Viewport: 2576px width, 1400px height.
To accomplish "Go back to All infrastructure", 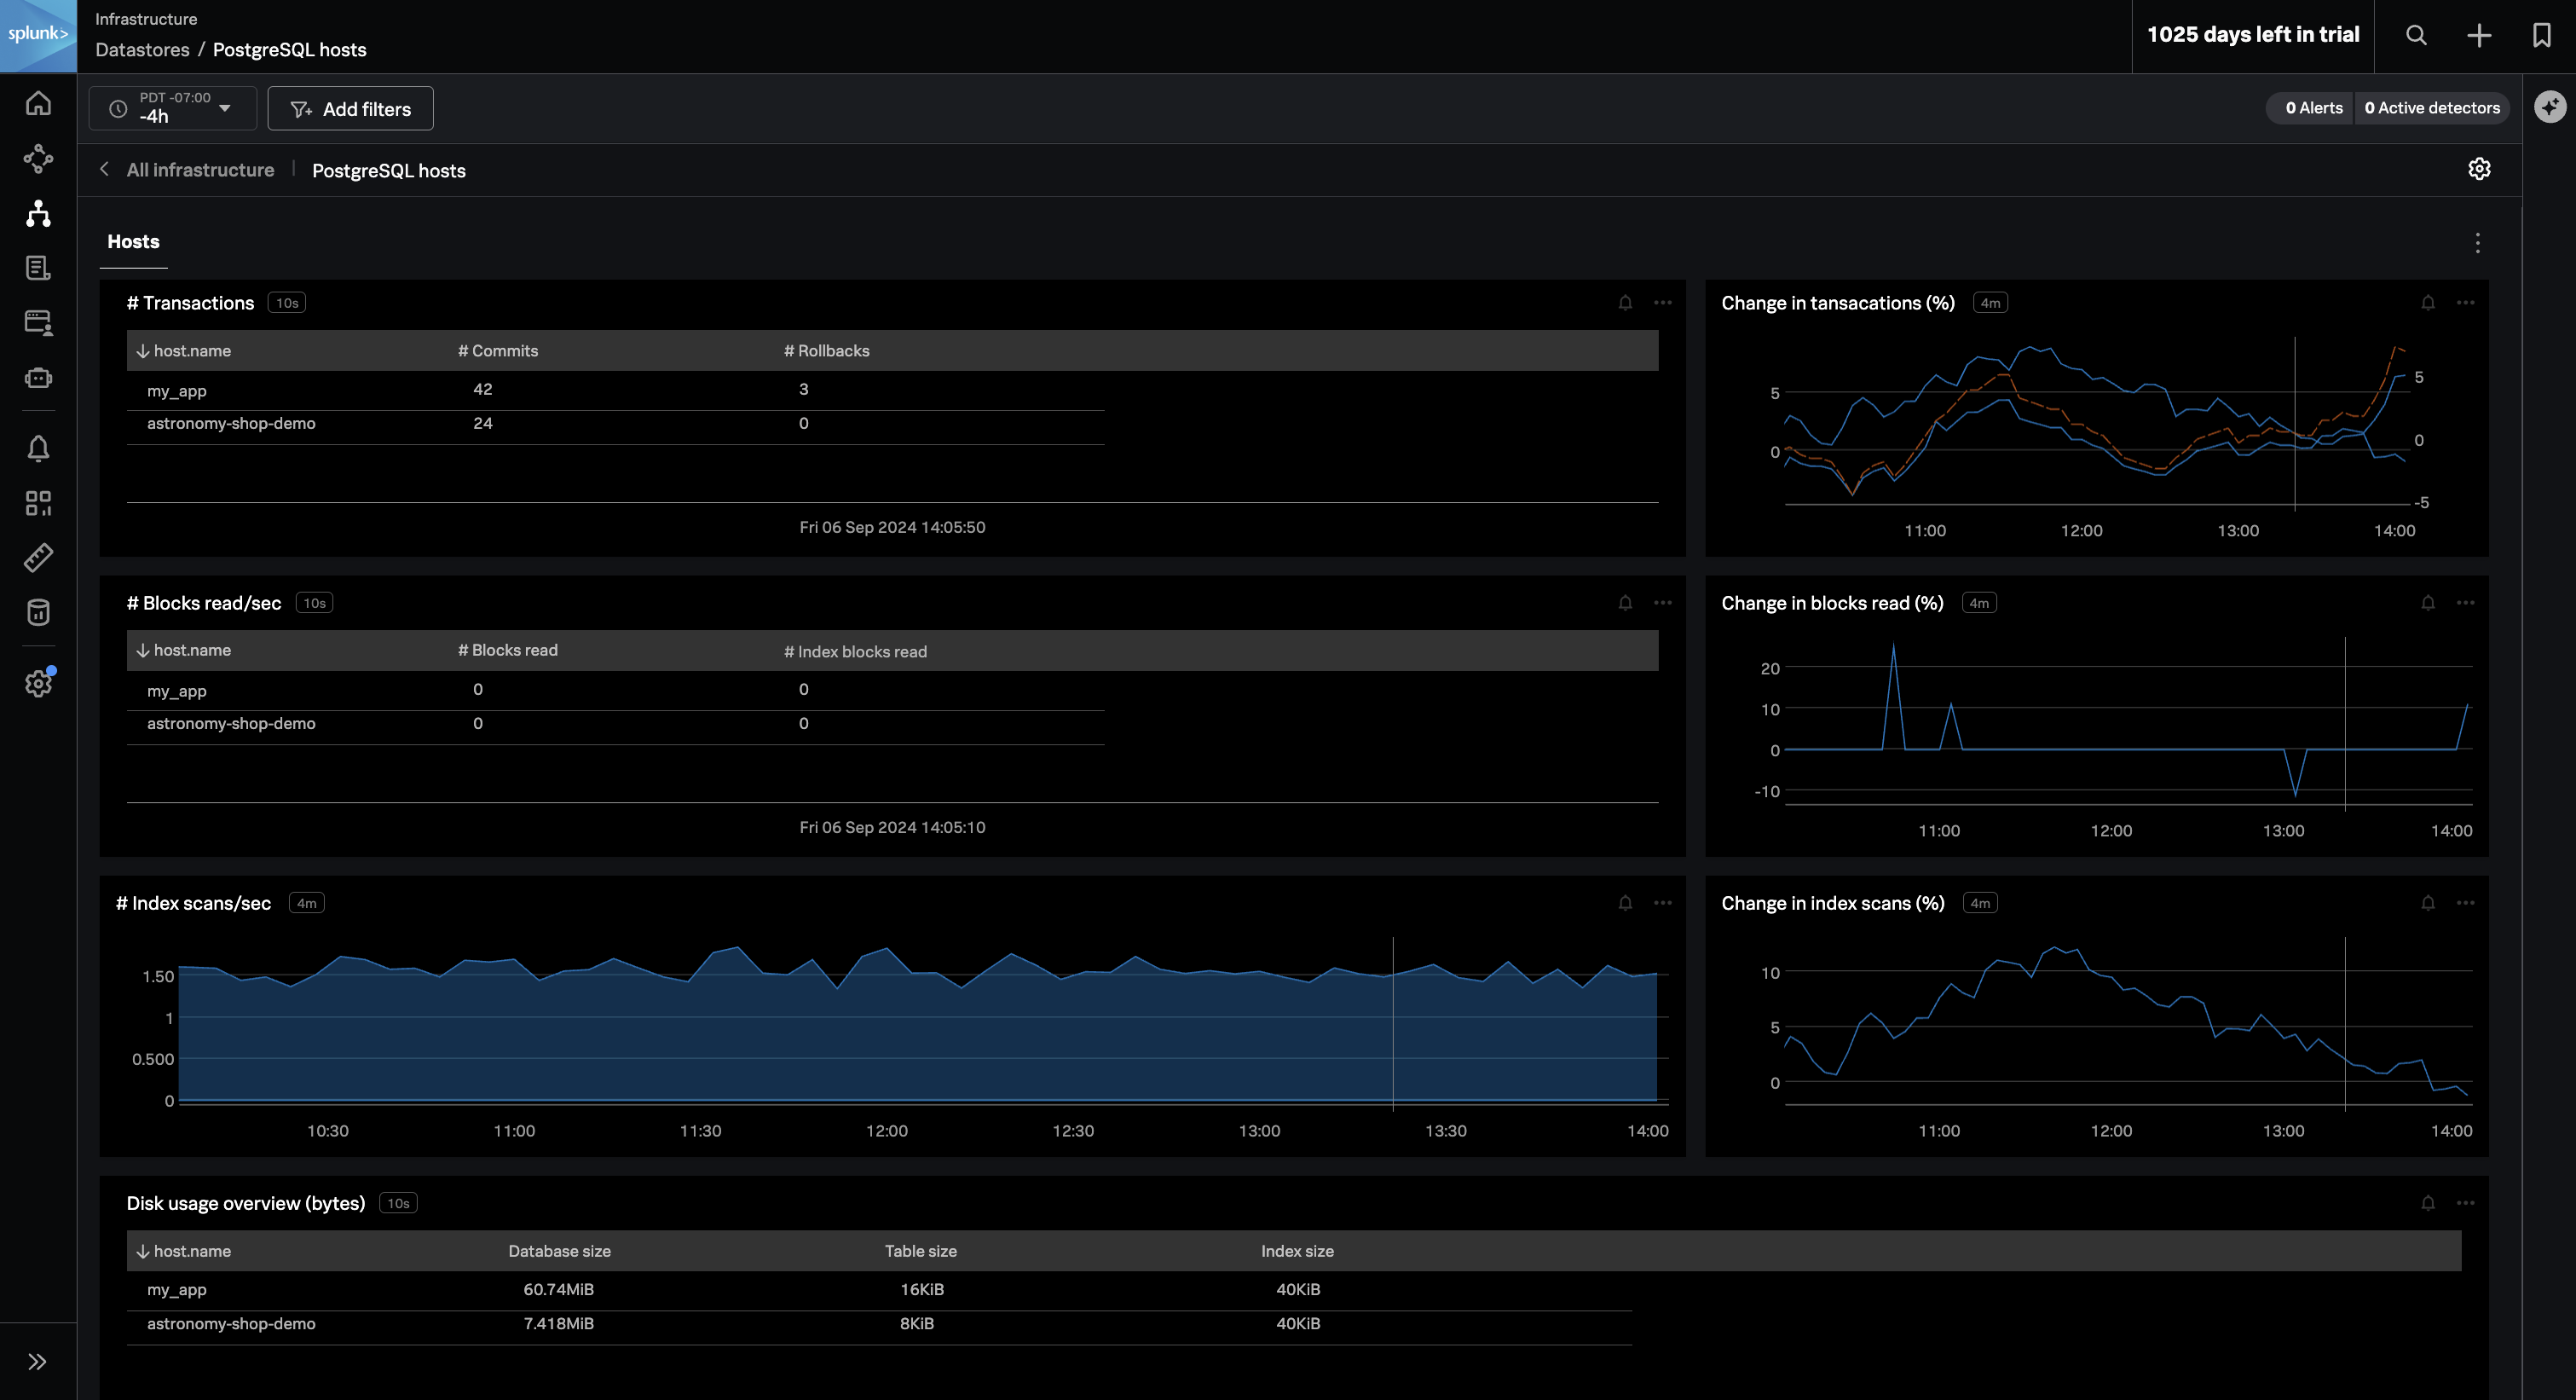I will coord(199,170).
